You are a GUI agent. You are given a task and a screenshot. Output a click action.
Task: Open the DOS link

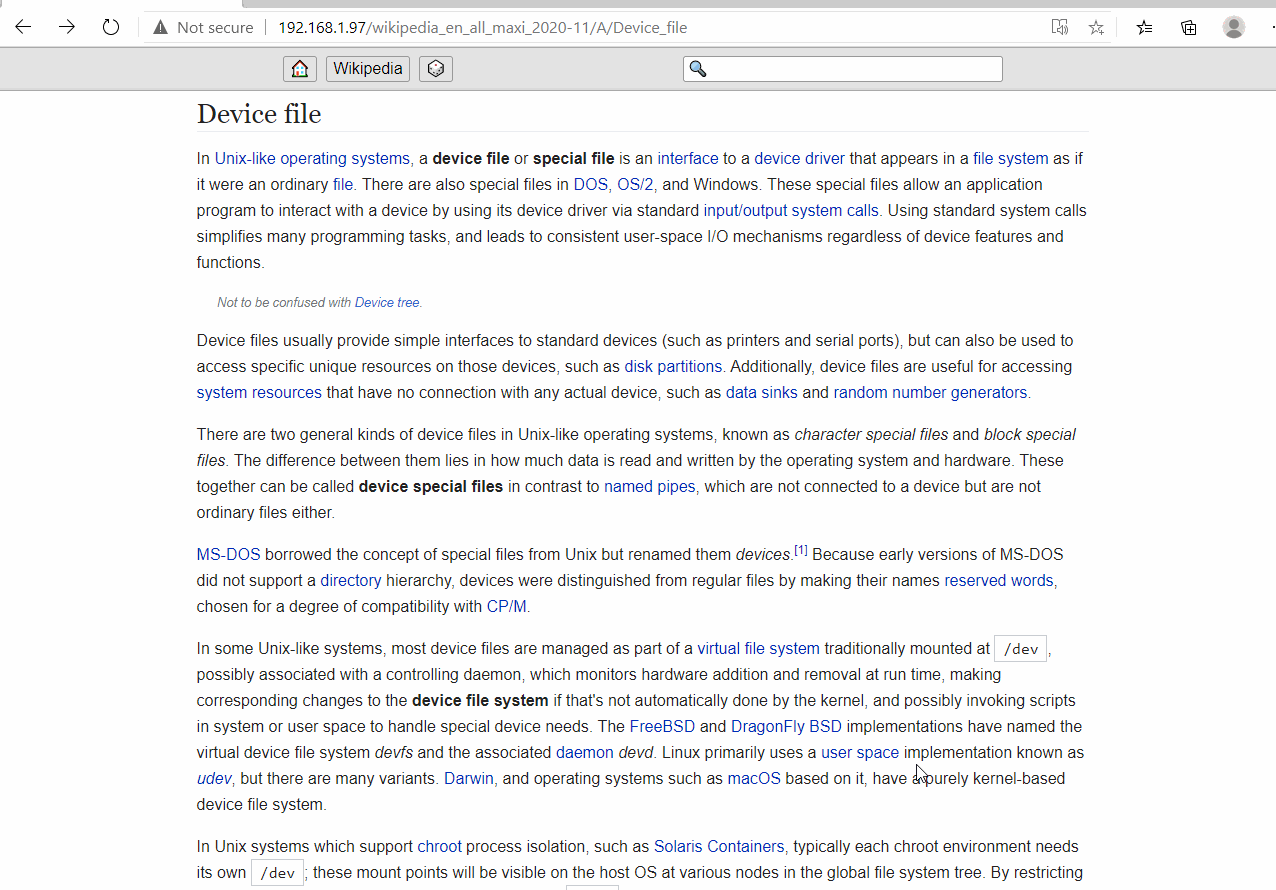click(590, 184)
